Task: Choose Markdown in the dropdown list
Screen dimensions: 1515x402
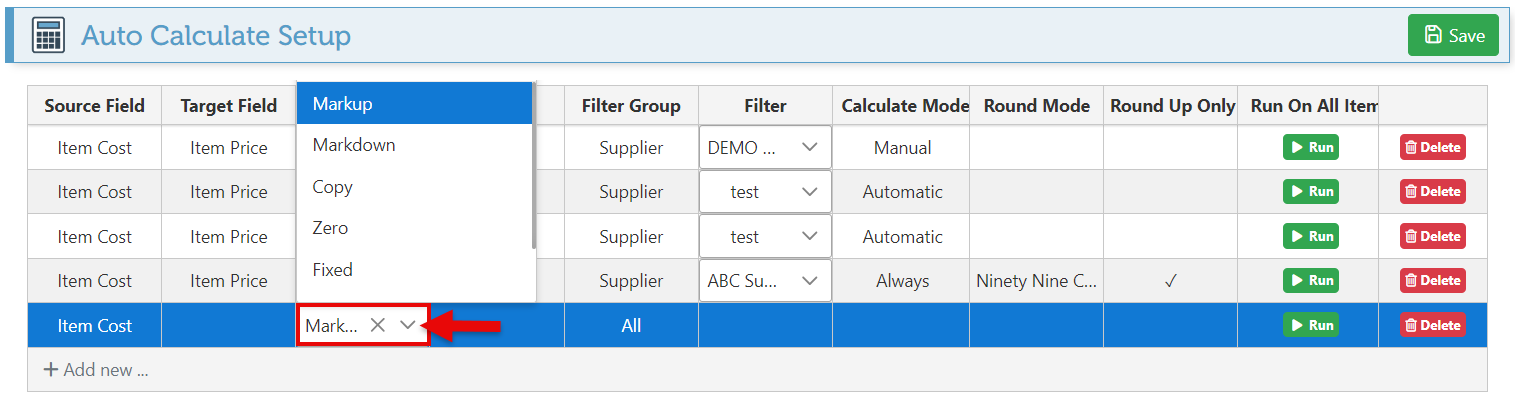Action: click(x=414, y=145)
